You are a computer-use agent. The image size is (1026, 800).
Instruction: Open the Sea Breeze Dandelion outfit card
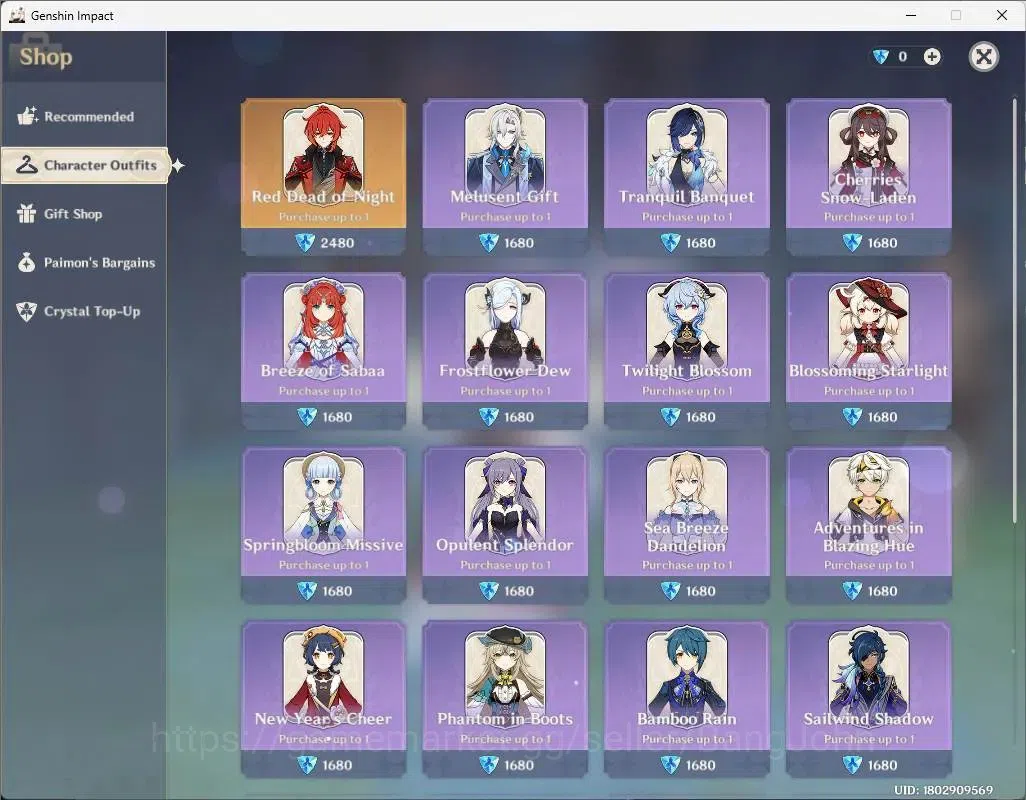pyautogui.click(x=686, y=525)
